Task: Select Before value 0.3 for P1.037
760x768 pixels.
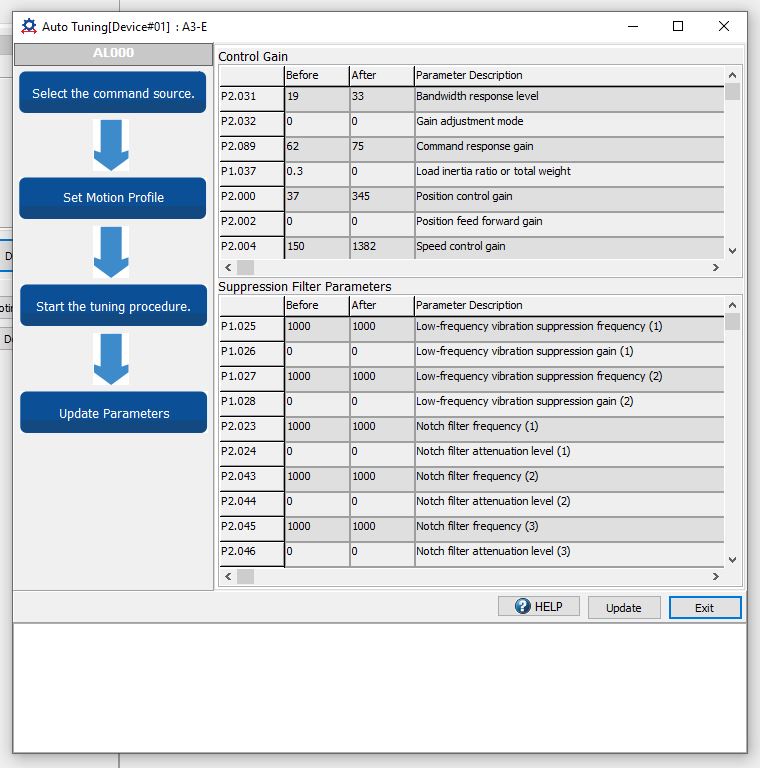Action: tap(316, 173)
